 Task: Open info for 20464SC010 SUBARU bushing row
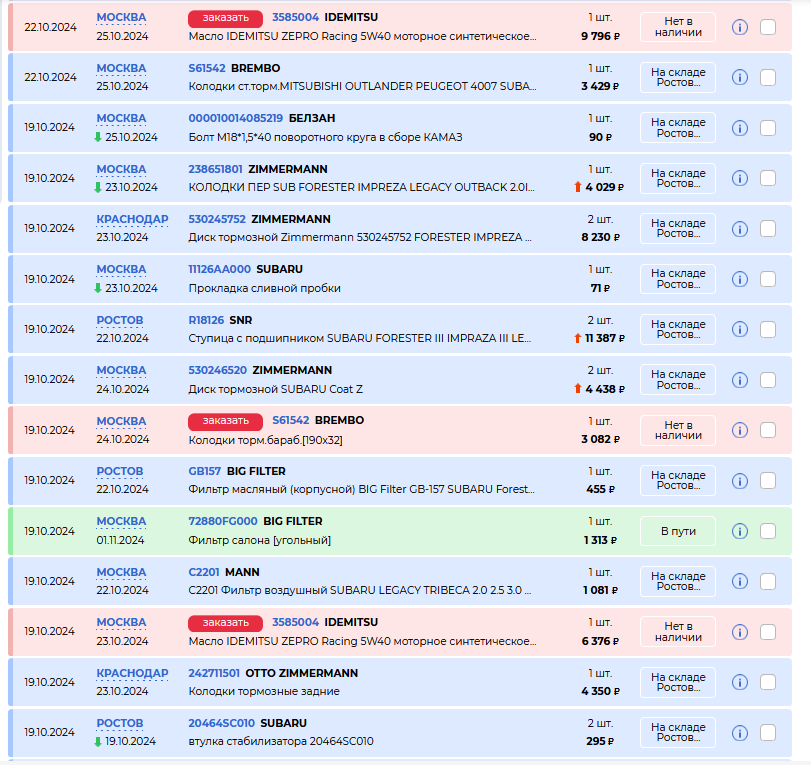click(x=740, y=733)
